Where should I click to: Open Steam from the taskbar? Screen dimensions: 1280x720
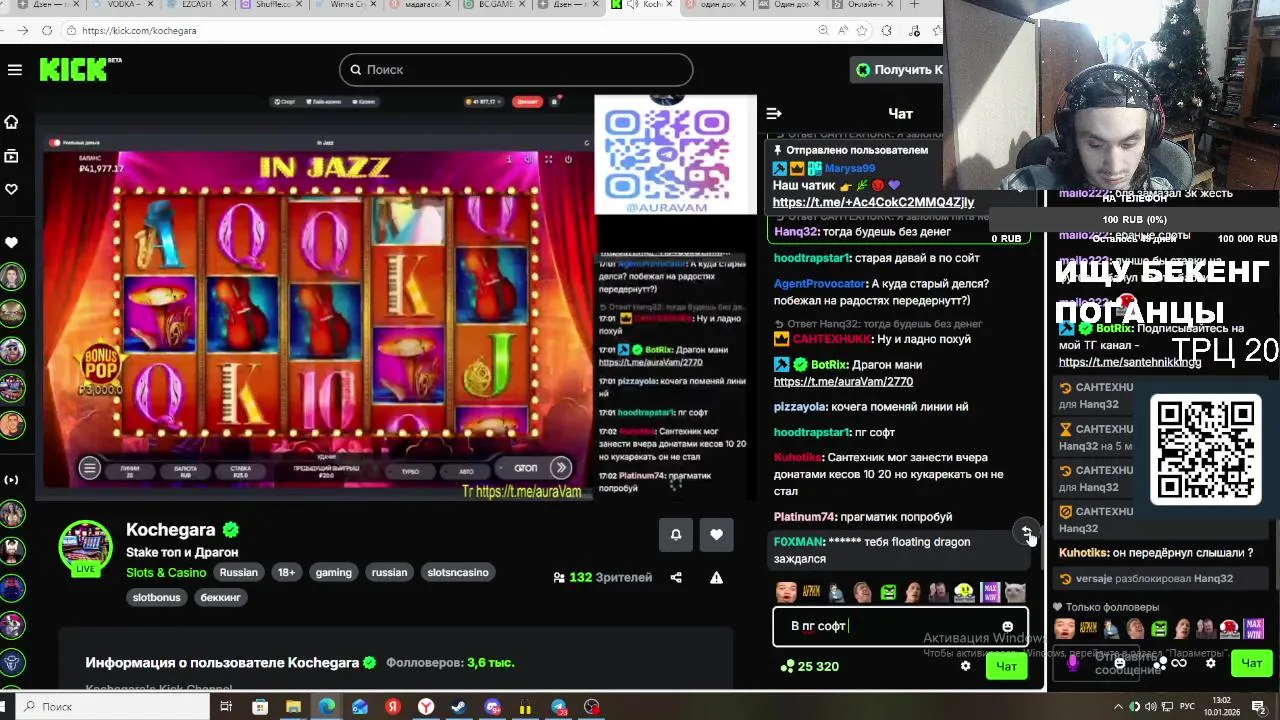tap(459, 707)
